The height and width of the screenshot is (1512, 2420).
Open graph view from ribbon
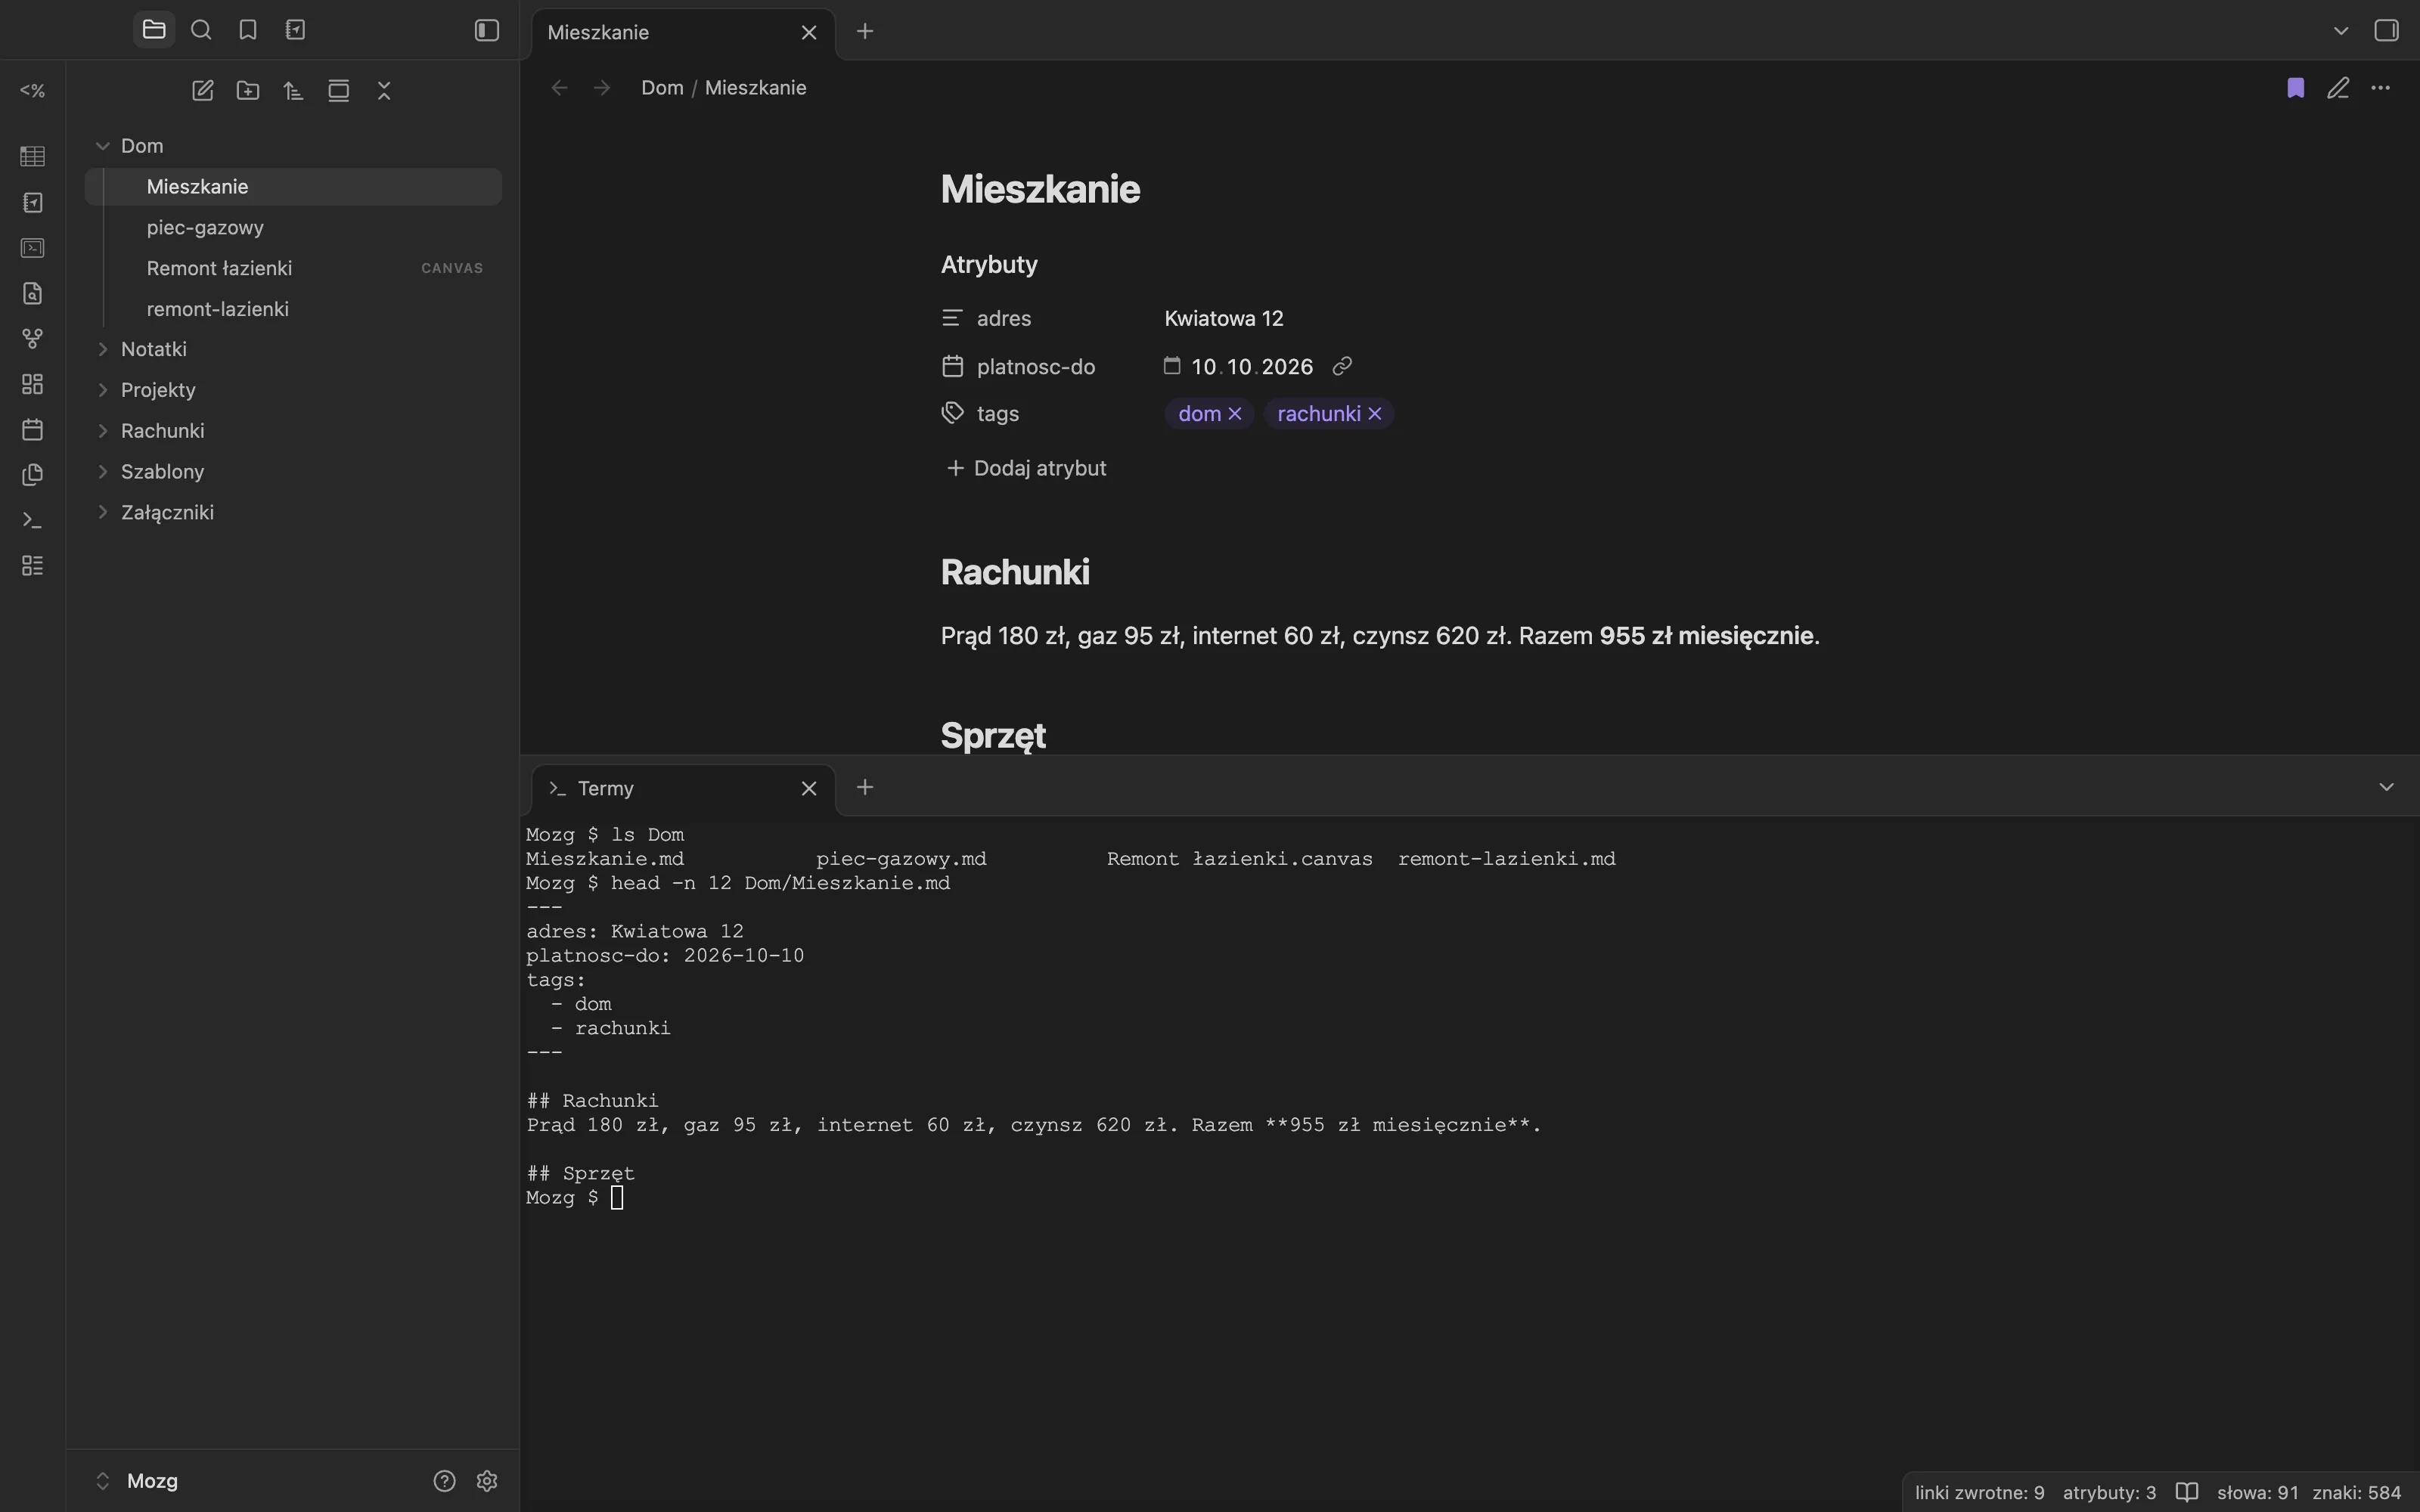click(33, 339)
